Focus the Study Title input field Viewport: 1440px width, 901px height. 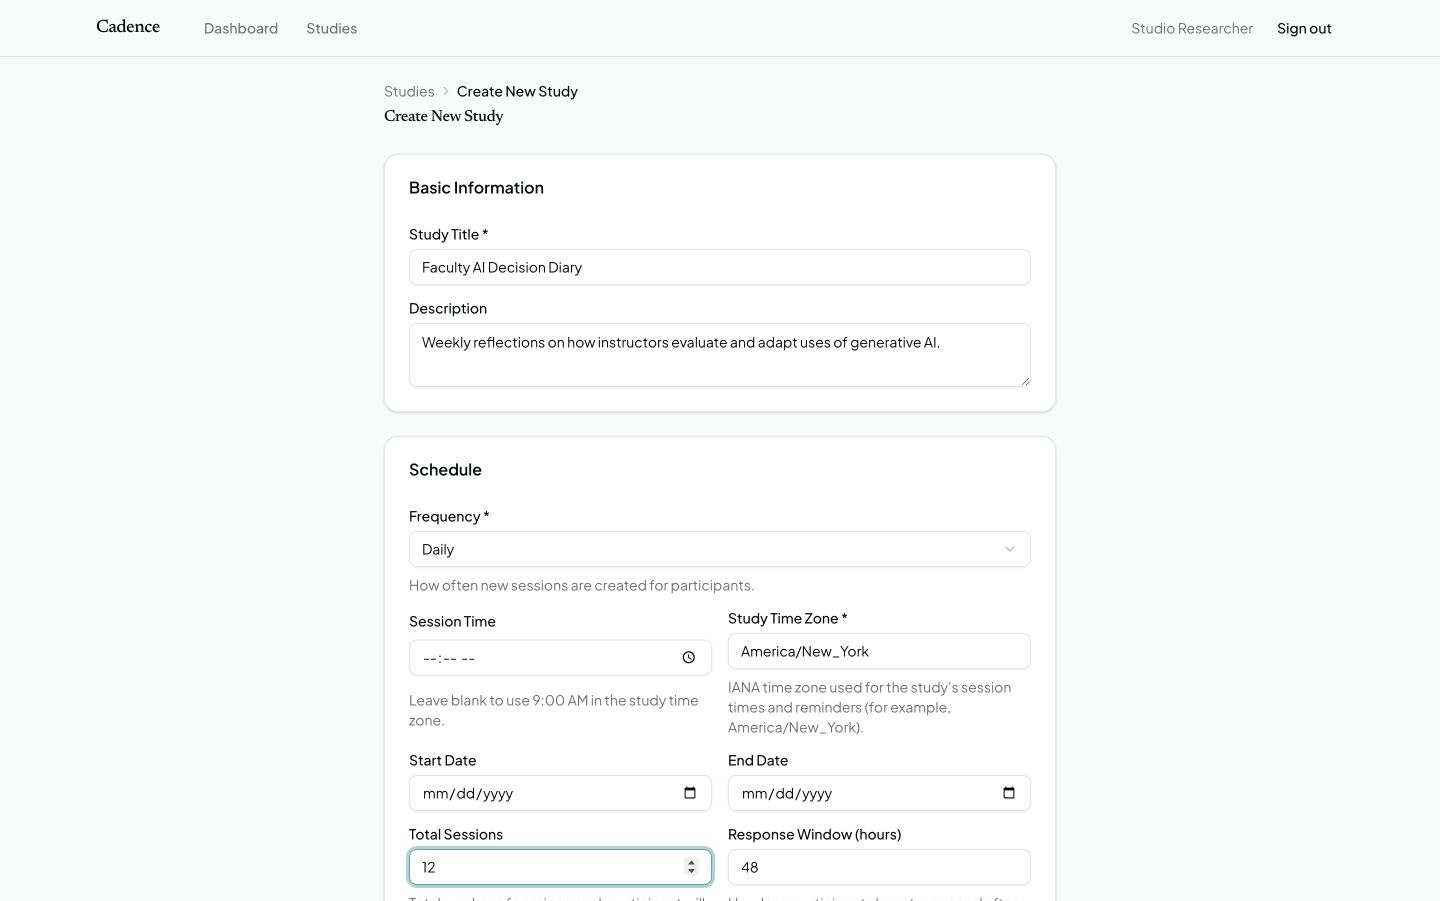pyautogui.click(x=720, y=267)
